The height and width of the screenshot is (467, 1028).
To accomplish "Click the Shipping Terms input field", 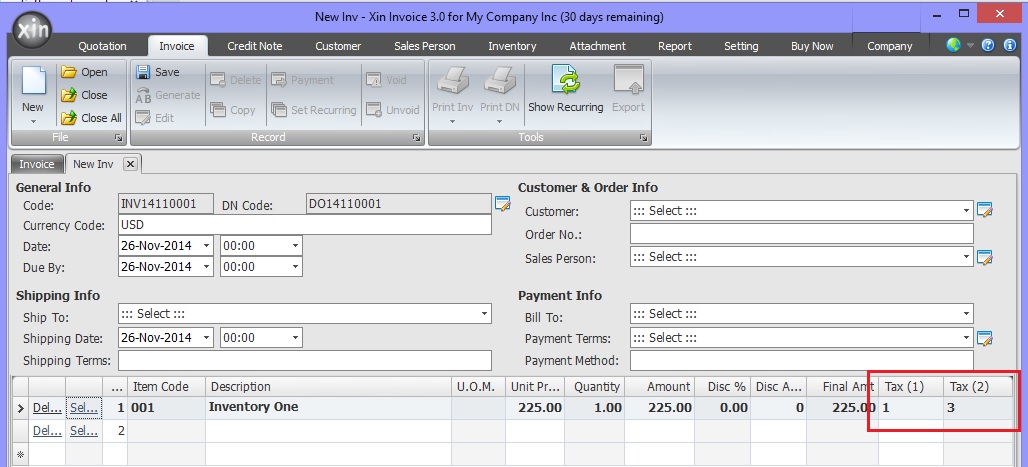I will [305, 361].
